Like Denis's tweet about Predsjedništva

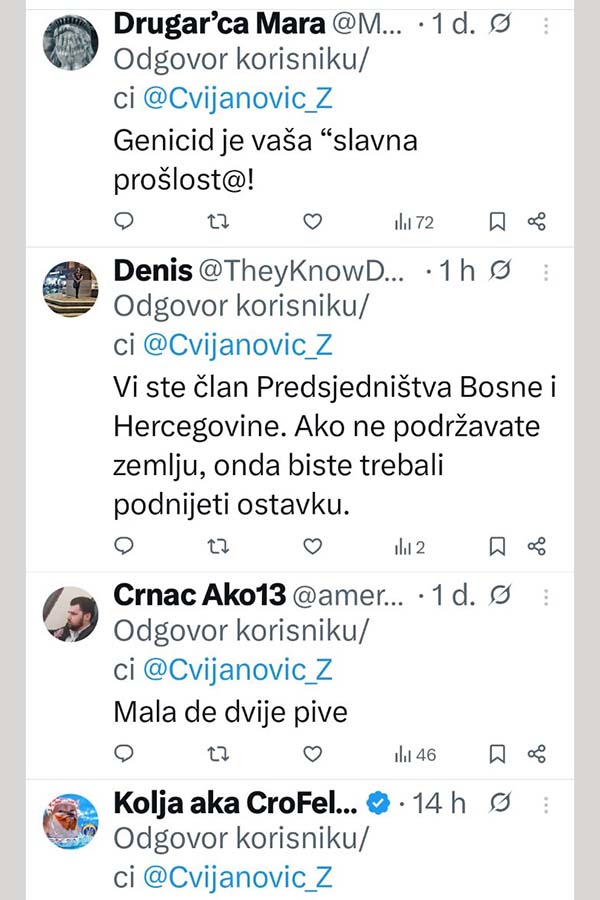click(312, 546)
